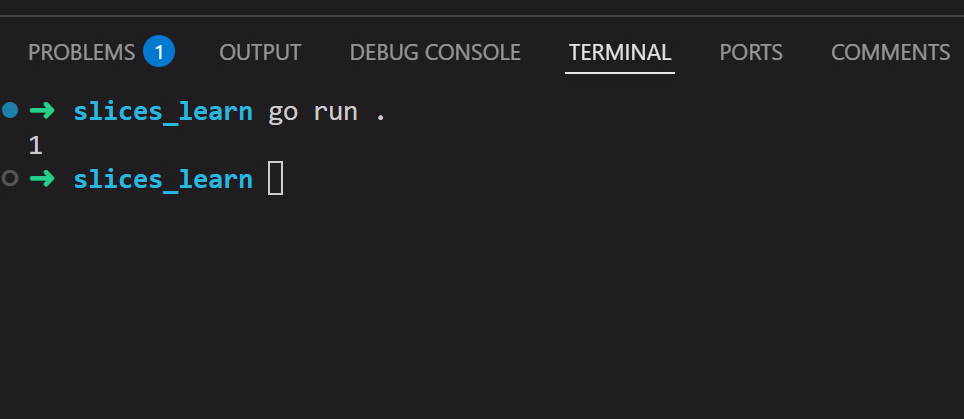Click the blue command decoration dot
This screenshot has height=419, width=964.
(11, 111)
